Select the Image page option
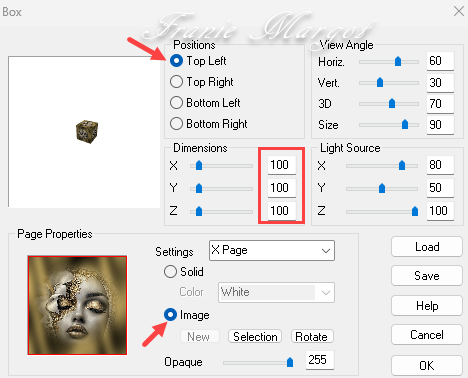Viewport: 468px width, 378px height. coord(170,315)
